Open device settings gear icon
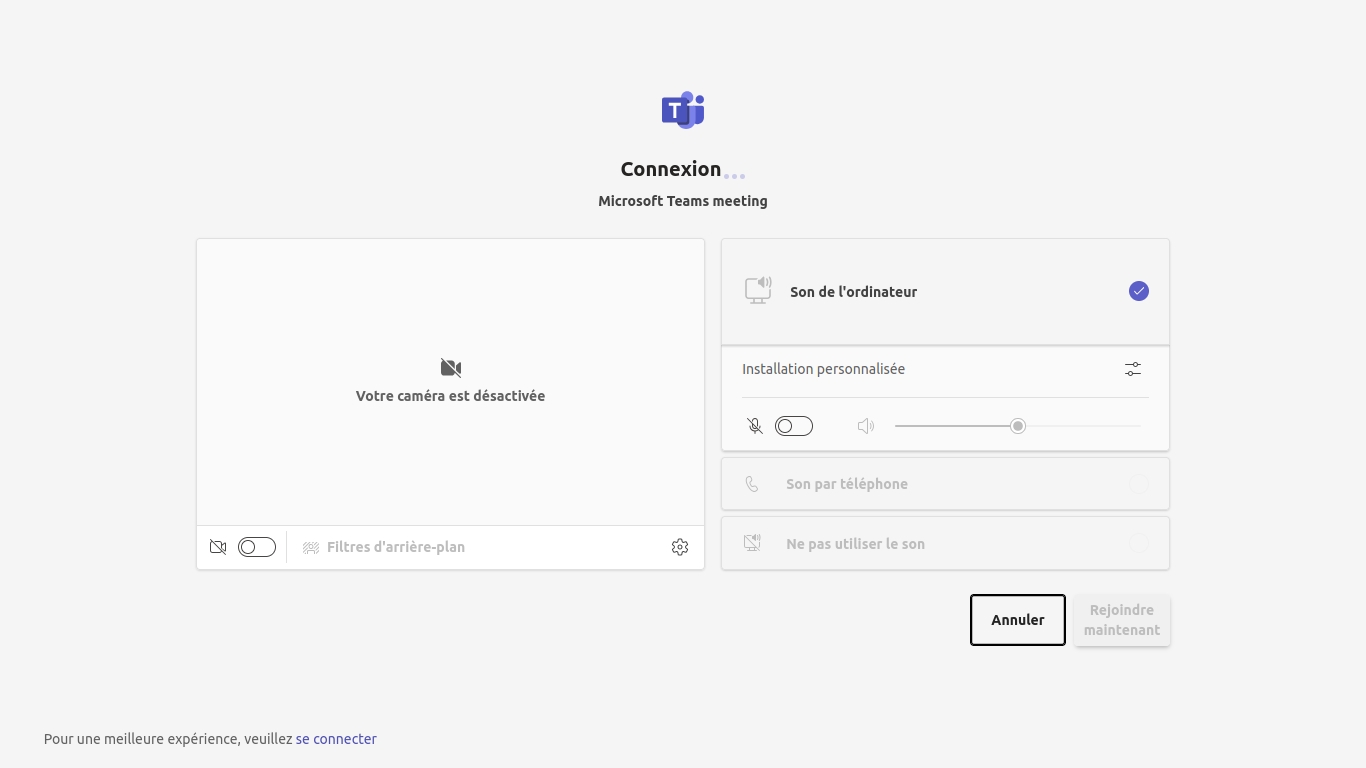 click(x=680, y=547)
